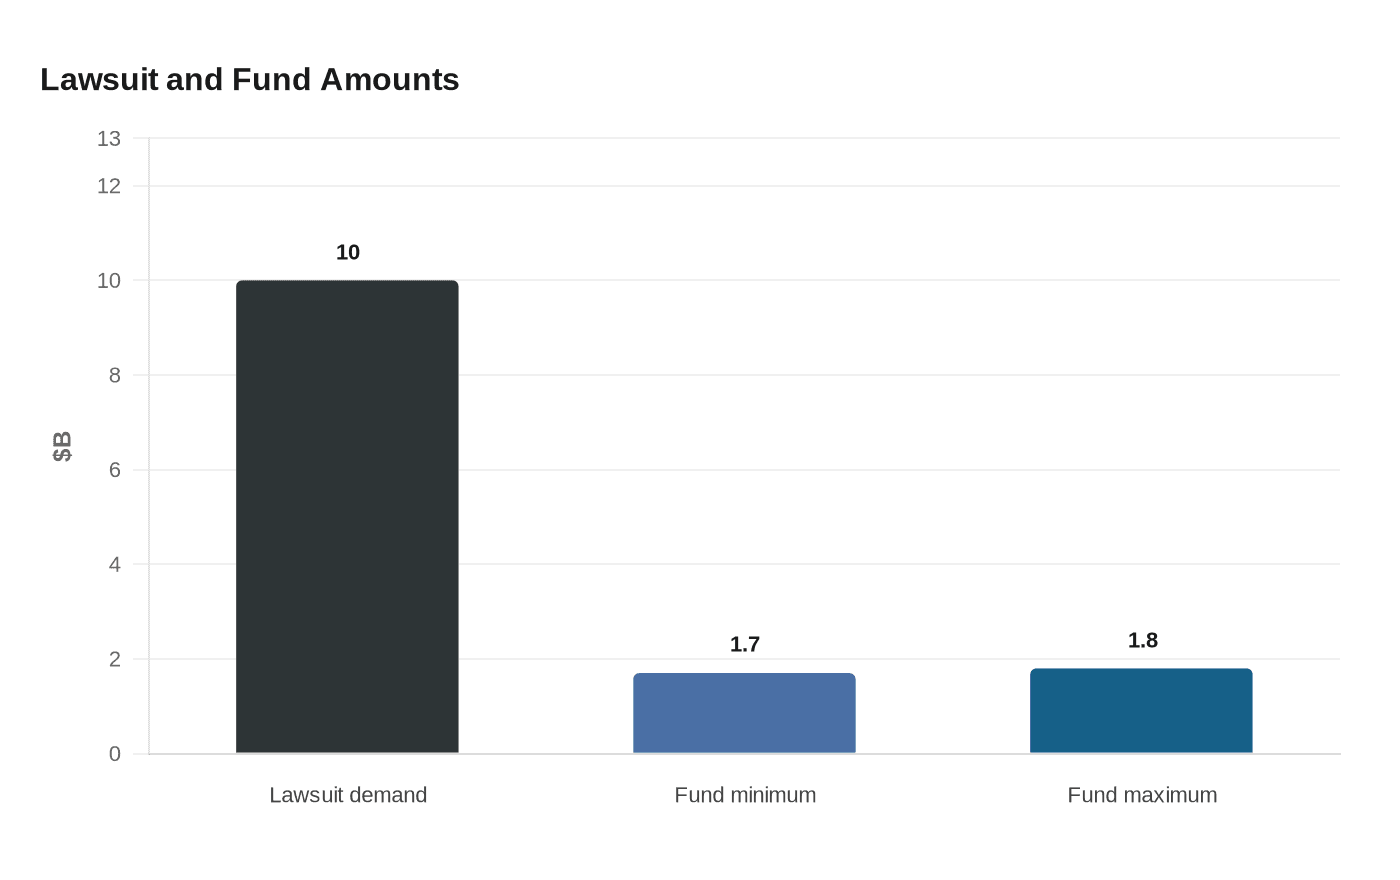Select the Fund maximum axis label
This screenshot has width=1400, height=880.
(x=1142, y=795)
